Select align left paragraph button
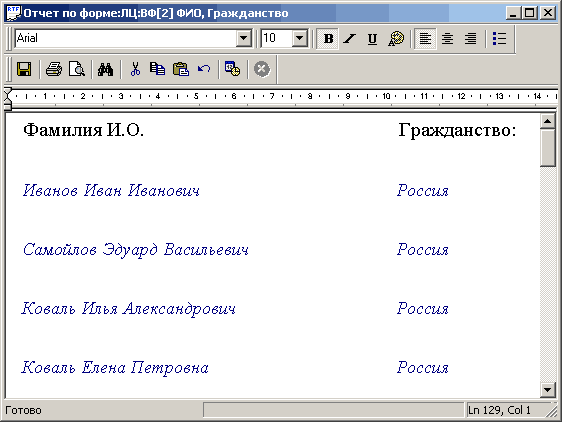This screenshot has width=562, height=422. 425,38
